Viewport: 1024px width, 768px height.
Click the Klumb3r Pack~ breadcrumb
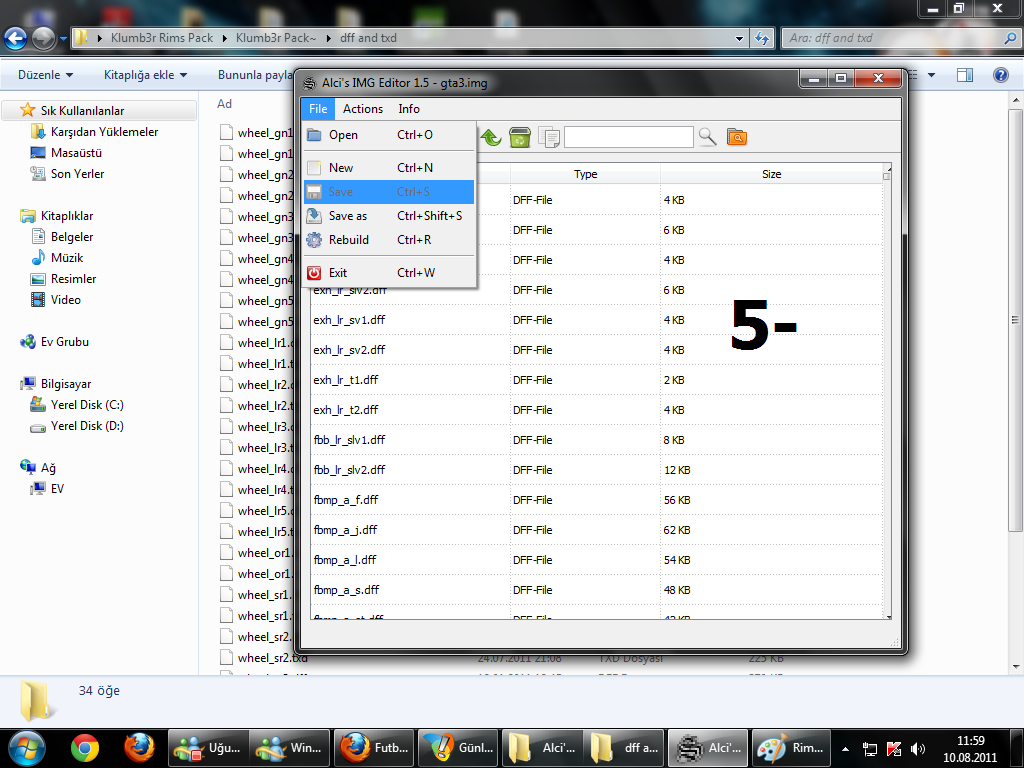pyautogui.click(x=276, y=38)
